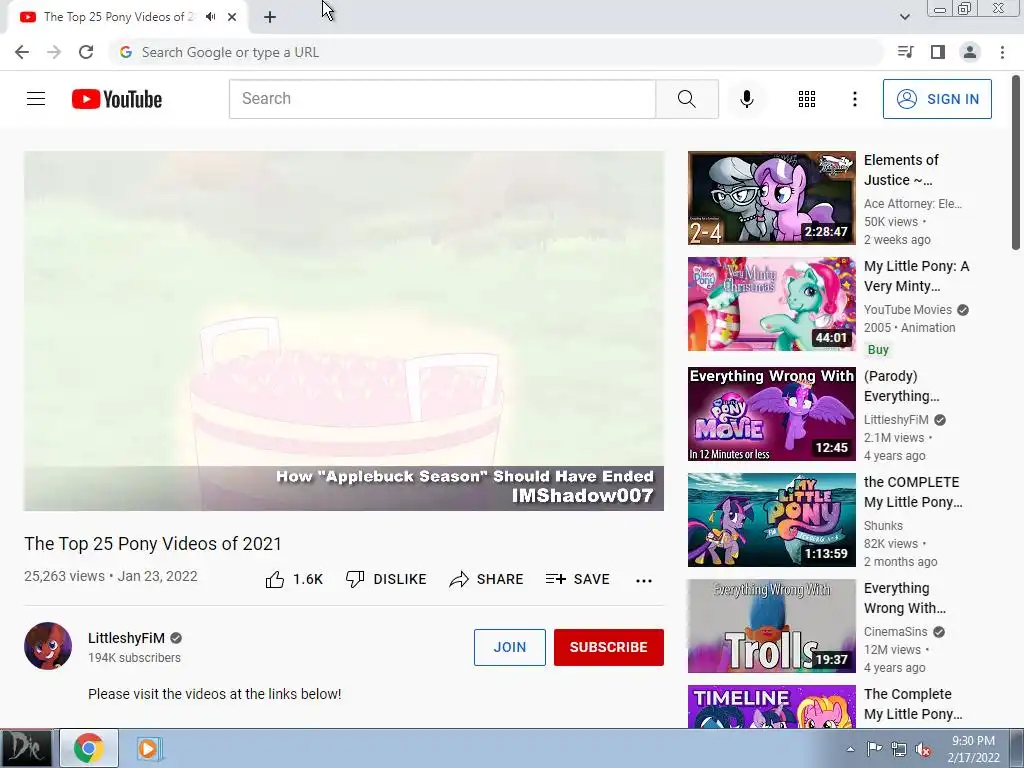Click '25,263 views • Jan 23, 2022' text
The image size is (1024, 768).
click(x=110, y=576)
